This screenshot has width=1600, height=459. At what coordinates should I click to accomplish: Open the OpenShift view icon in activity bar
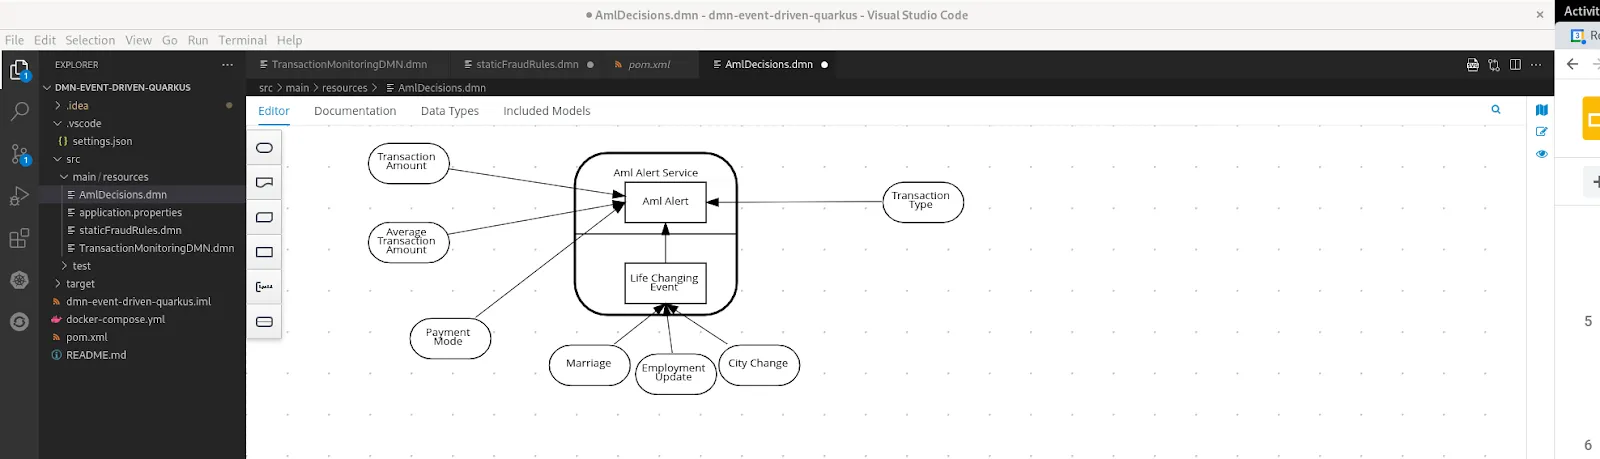click(19, 322)
